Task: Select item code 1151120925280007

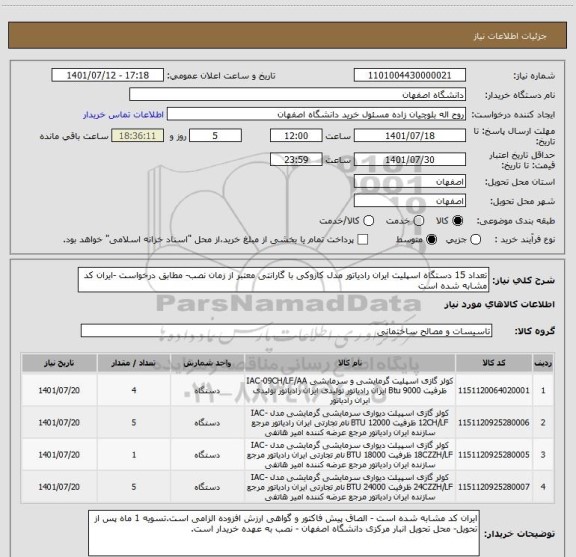Action: tap(494, 487)
